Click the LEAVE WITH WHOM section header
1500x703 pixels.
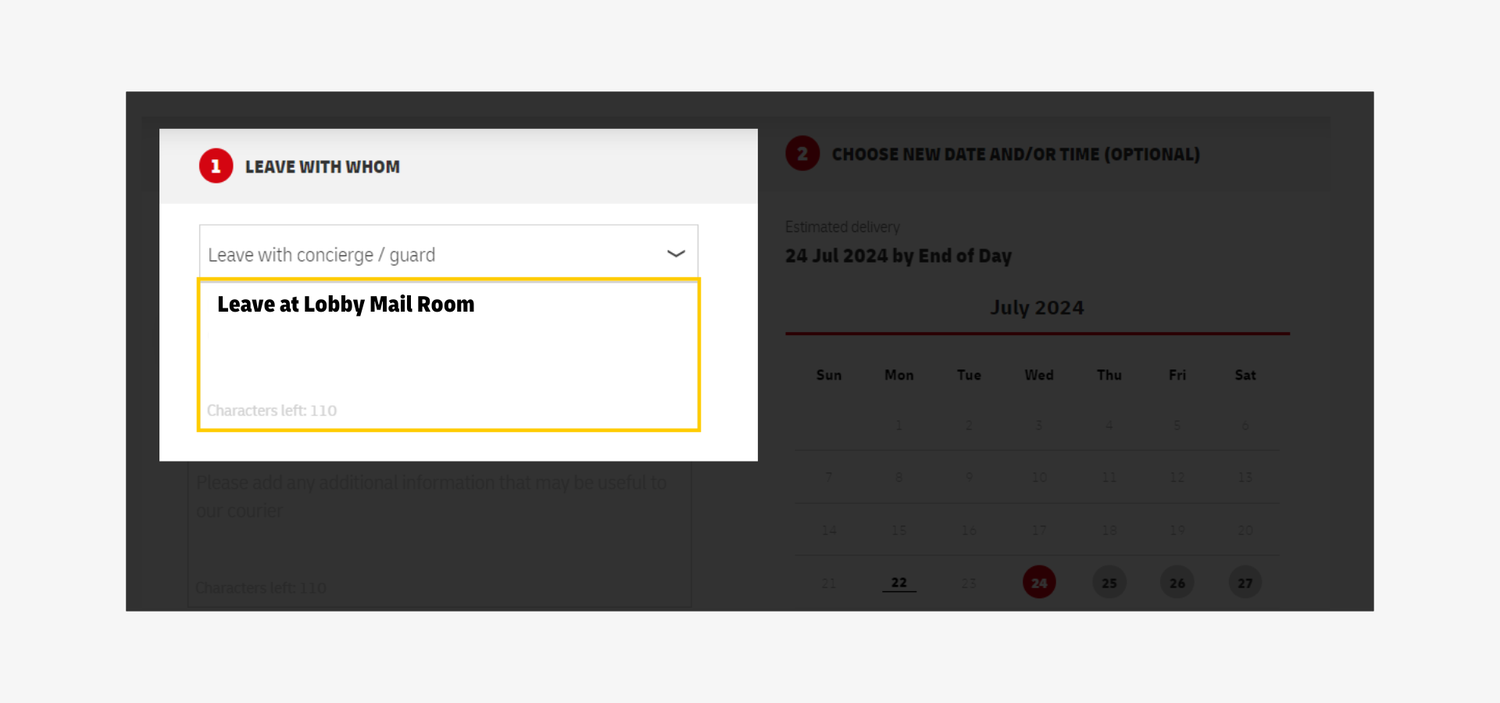tap(322, 166)
